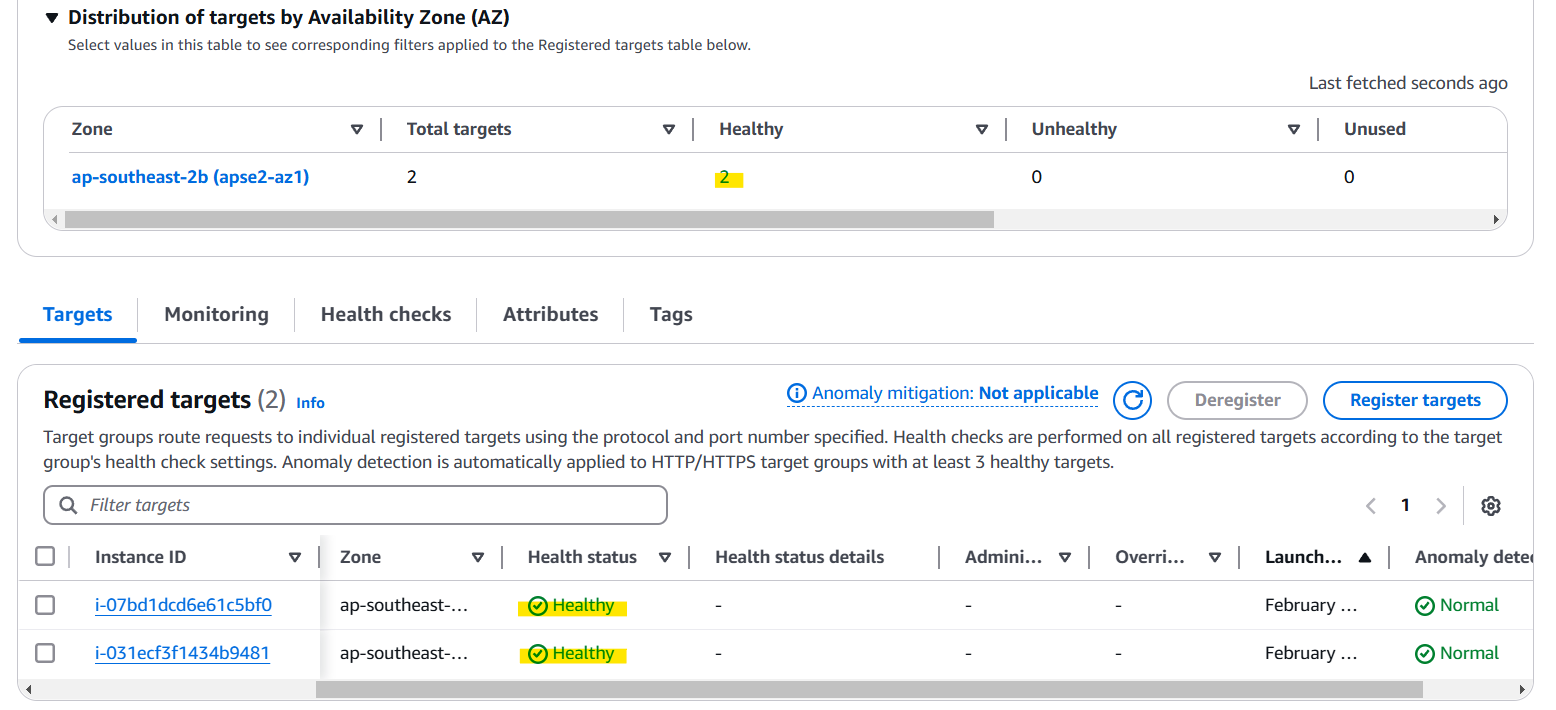The height and width of the screenshot is (710, 1556).
Task: Open the Instance ID column sort dropdown
Action: click(295, 558)
